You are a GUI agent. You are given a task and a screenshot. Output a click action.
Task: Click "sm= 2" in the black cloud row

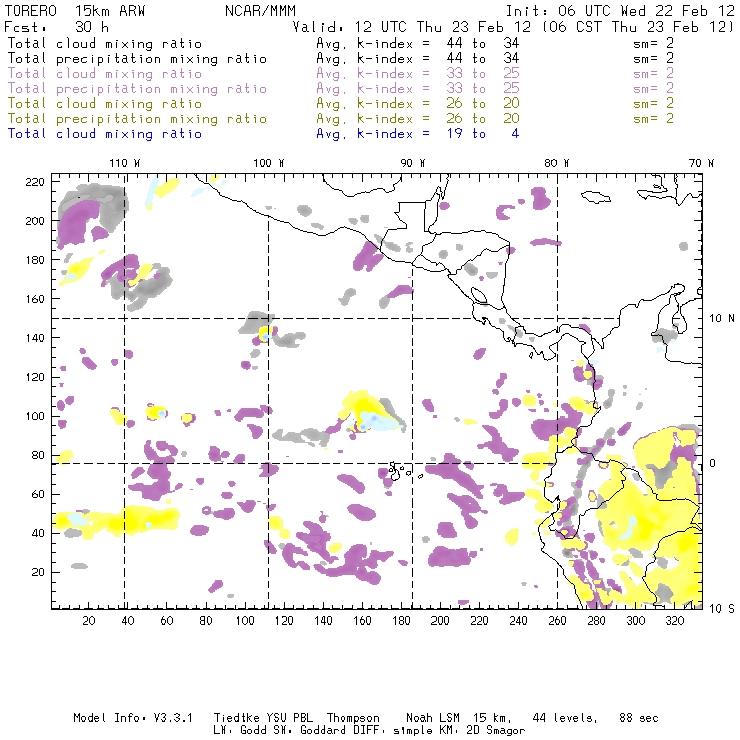pyautogui.click(x=653, y=44)
